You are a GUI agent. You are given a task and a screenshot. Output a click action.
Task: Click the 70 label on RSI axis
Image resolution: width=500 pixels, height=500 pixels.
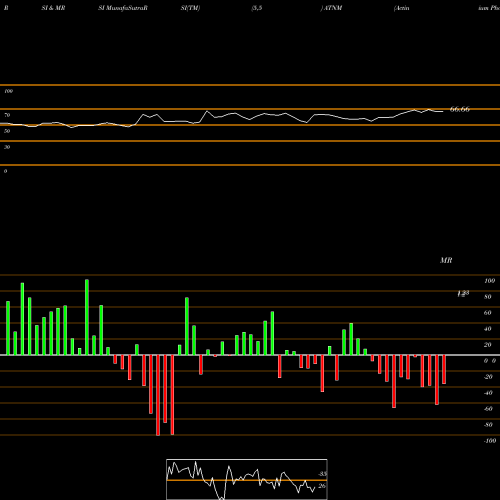point(7,115)
